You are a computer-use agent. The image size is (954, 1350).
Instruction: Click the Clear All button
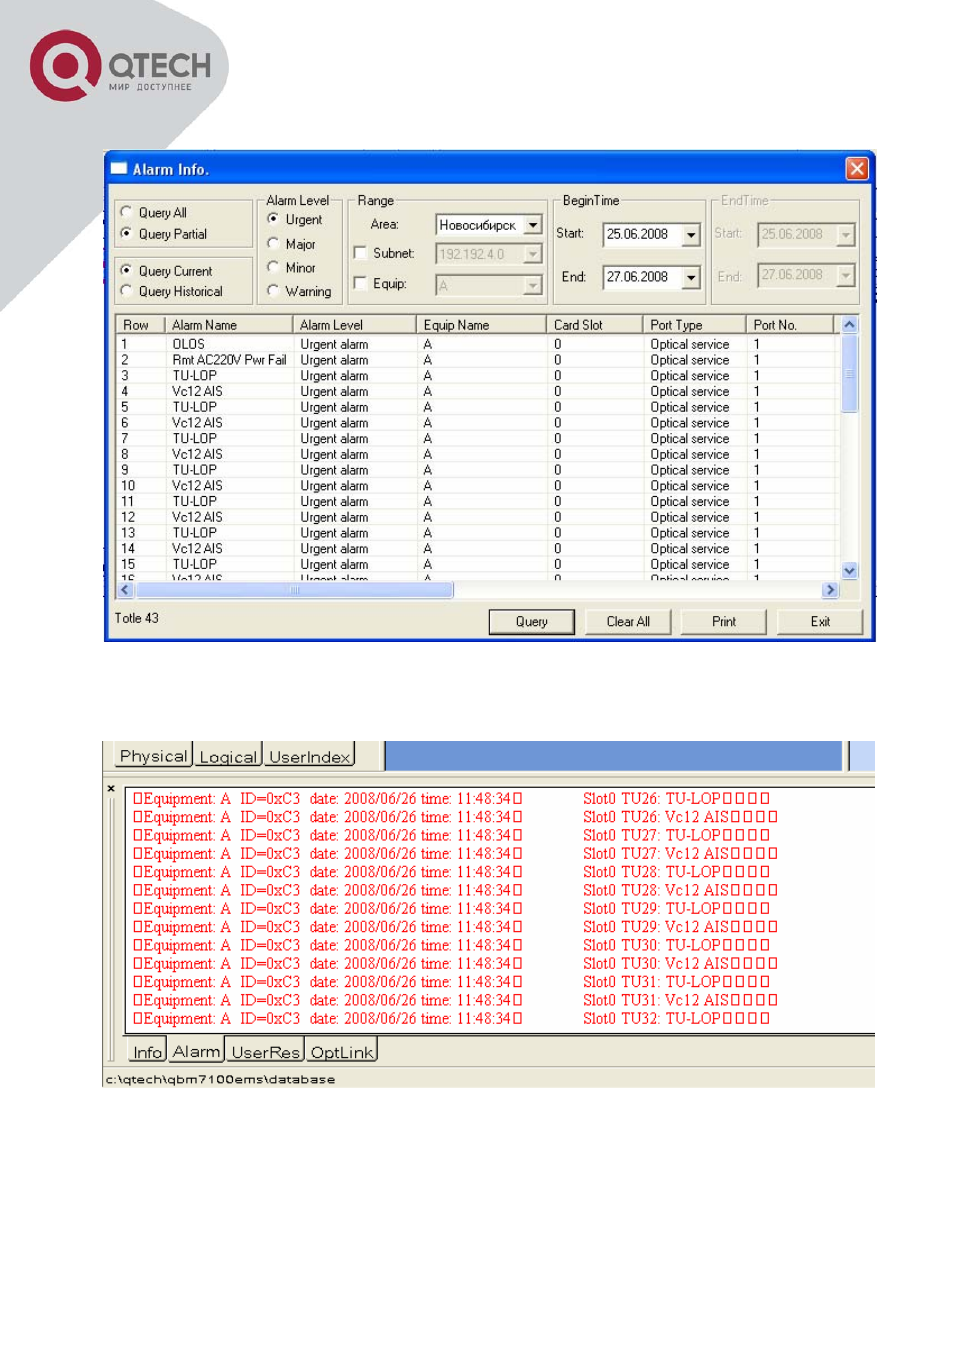click(628, 621)
